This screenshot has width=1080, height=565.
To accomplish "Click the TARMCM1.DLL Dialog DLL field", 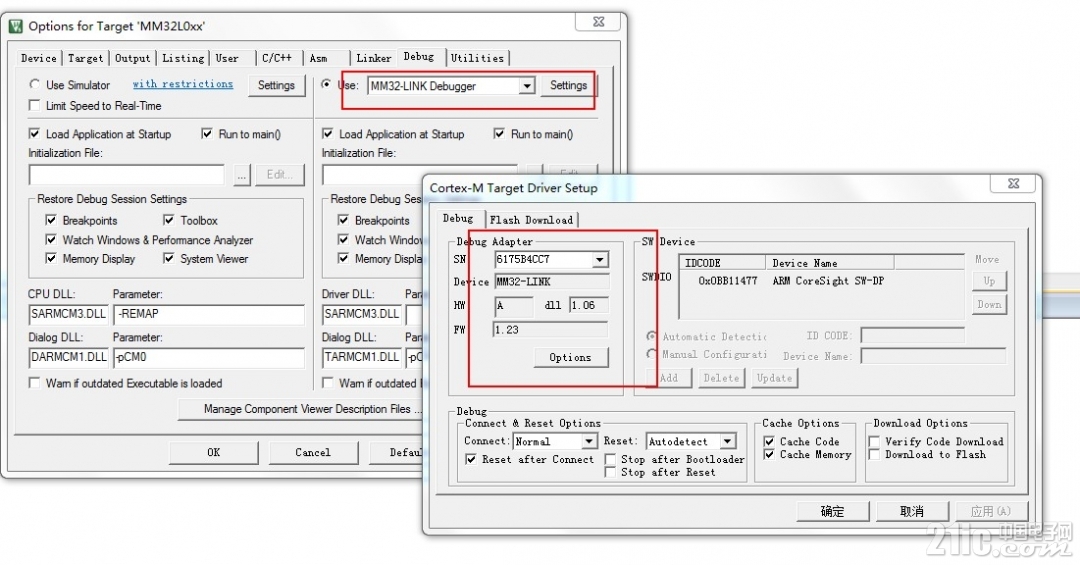I will coord(362,358).
